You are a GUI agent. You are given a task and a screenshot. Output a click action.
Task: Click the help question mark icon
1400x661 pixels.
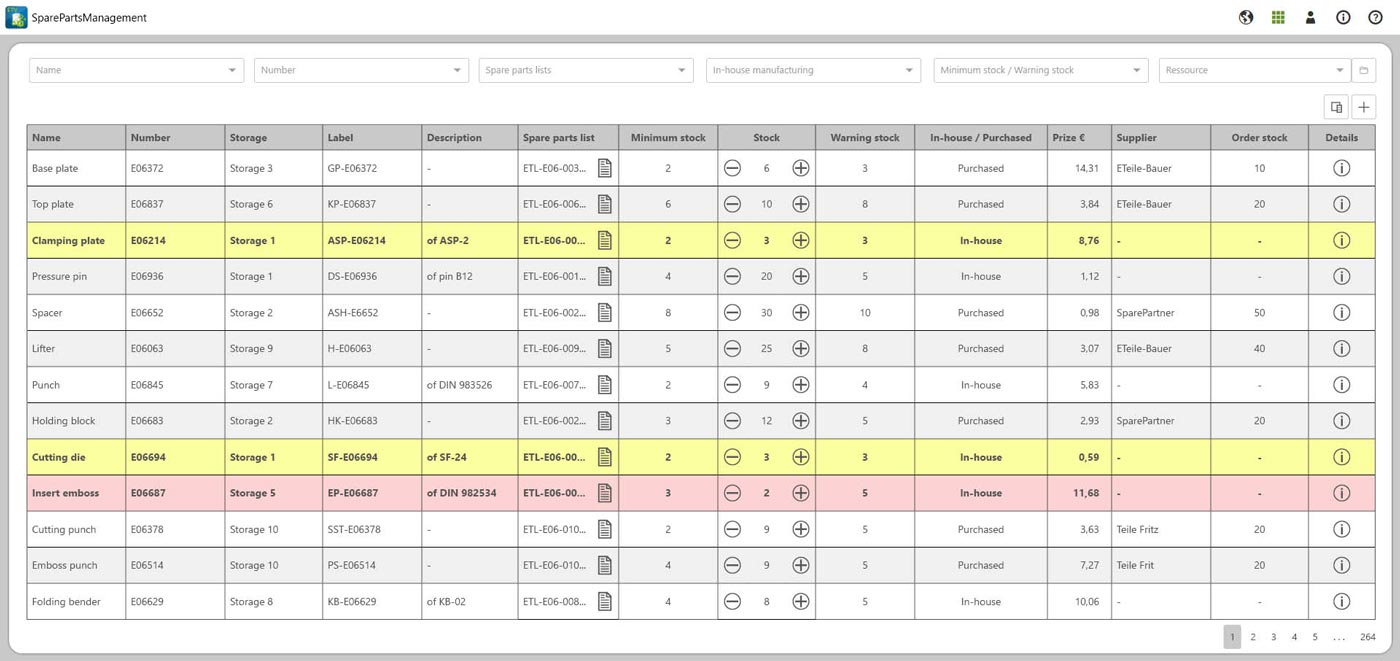(1375, 17)
